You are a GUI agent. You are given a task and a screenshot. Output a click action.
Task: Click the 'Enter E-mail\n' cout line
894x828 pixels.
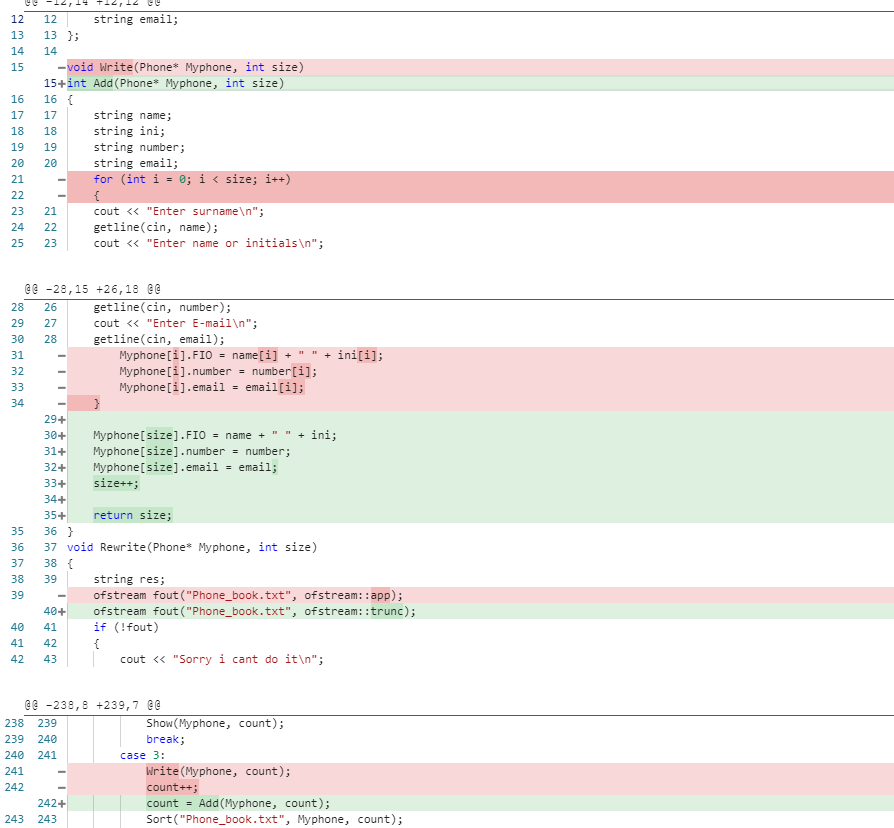[175, 323]
